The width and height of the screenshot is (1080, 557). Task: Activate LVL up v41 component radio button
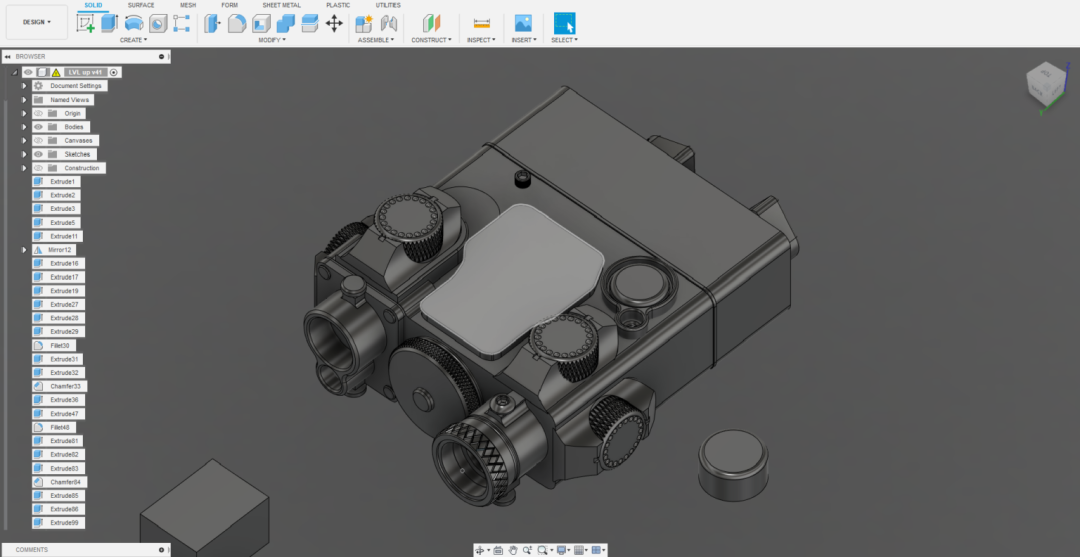114,72
